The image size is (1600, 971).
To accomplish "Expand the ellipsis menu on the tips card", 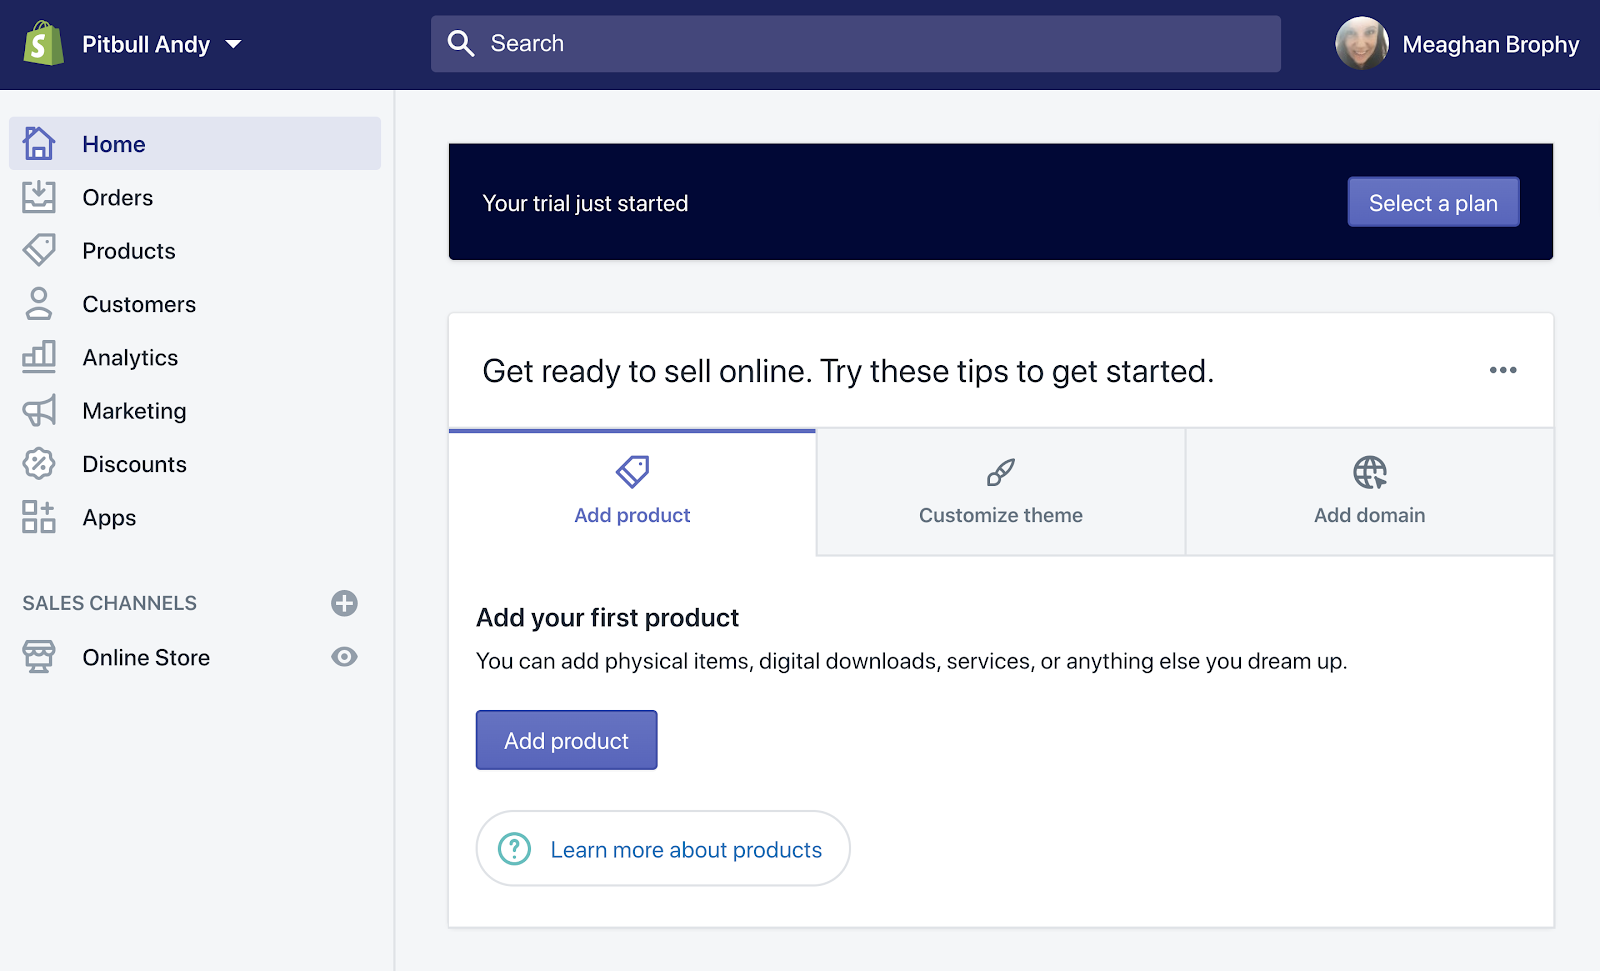I will point(1502,370).
